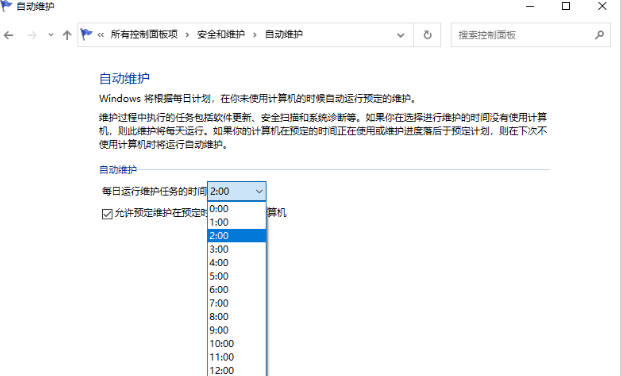The width and height of the screenshot is (621, 376).
Task: Choose 12:00 in the dropdown list
Action: pyautogui.click(x=237, y=370)
